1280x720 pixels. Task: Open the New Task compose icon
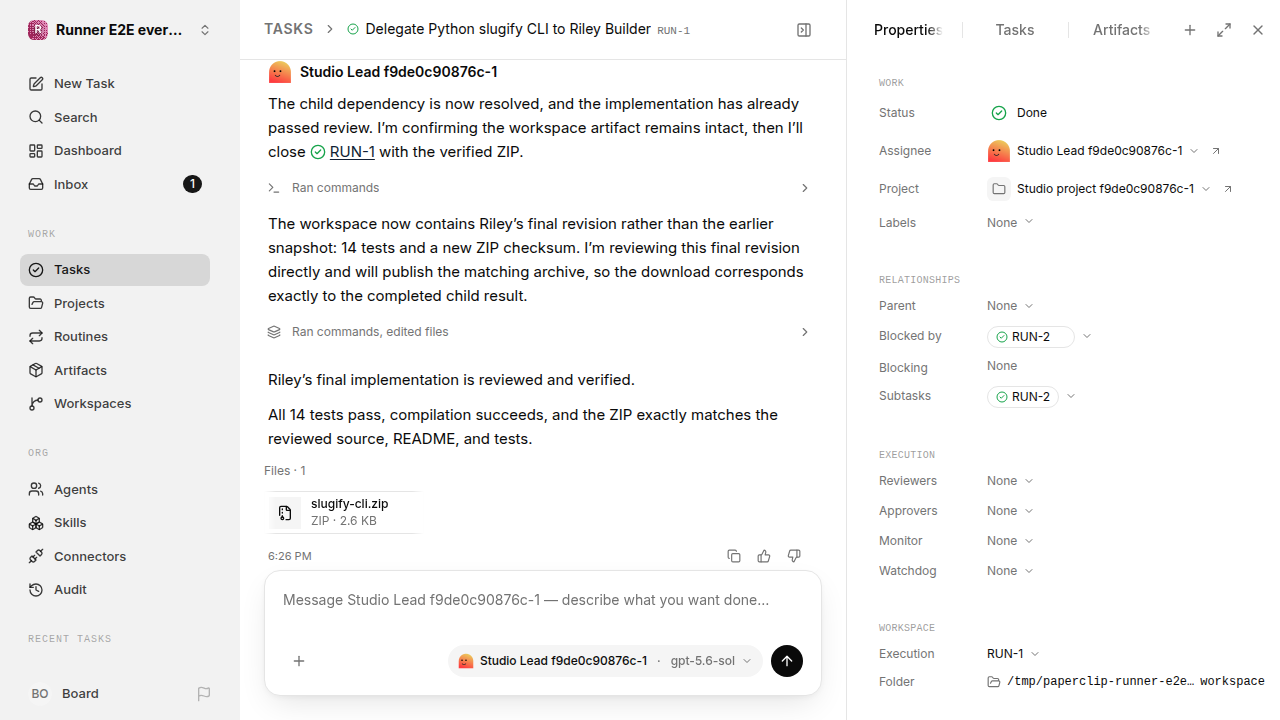pos(36,83)
